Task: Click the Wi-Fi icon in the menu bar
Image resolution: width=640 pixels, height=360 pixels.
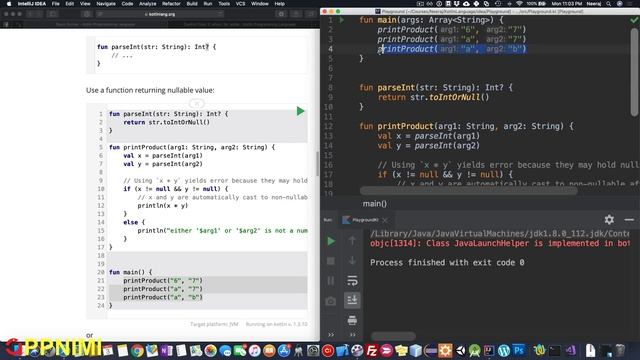Action: tap(519, 4)
